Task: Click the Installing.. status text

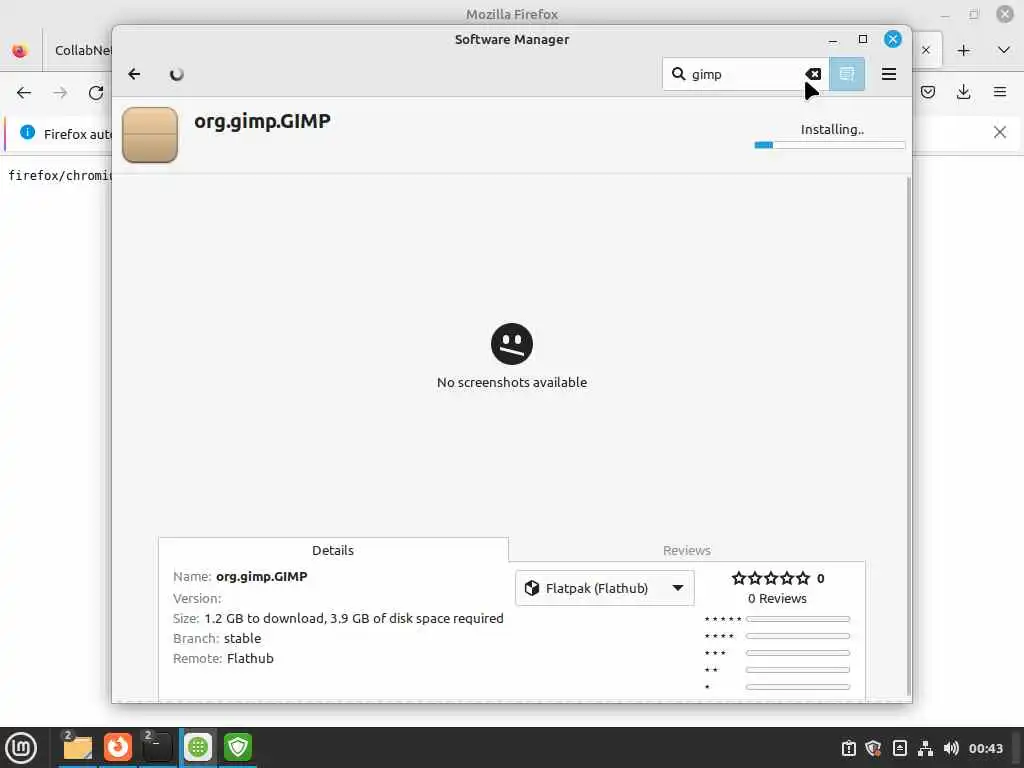Action: pyautogui.click(x=832, y=129)
